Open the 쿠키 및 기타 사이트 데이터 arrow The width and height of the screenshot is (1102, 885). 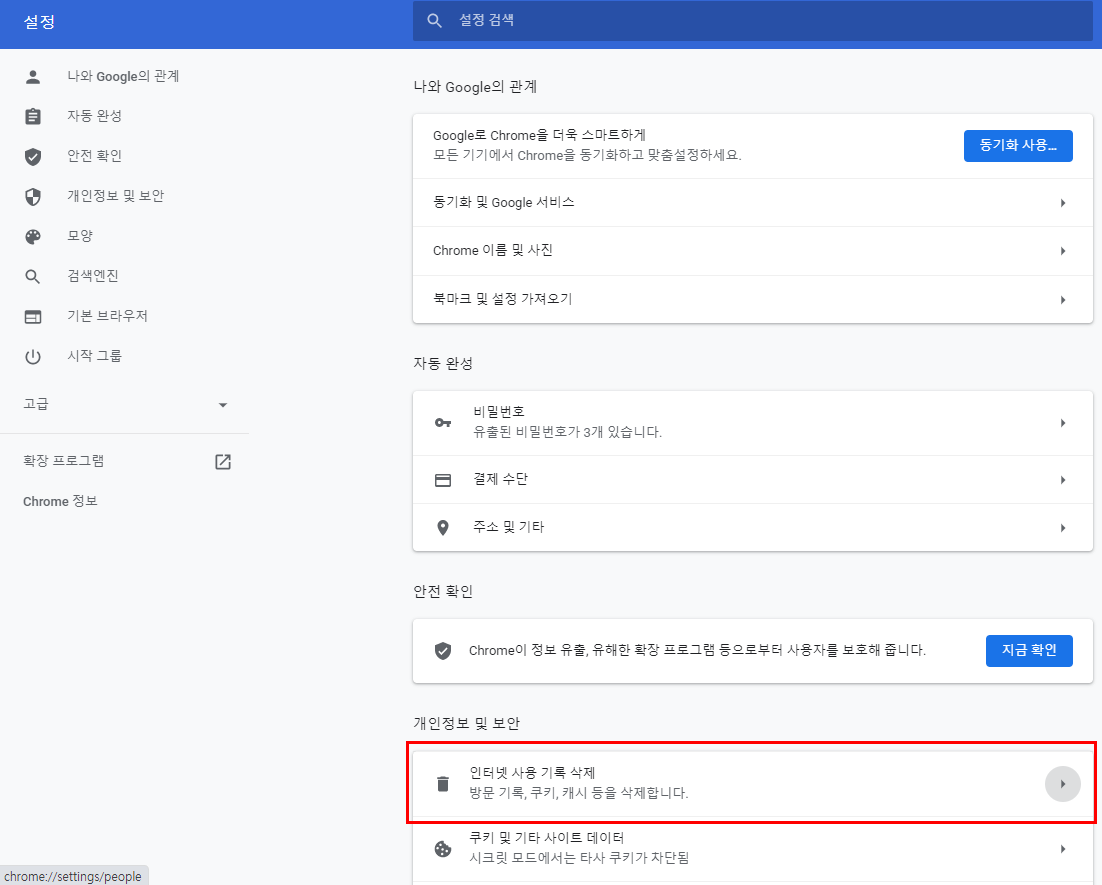coord(1063,849)
